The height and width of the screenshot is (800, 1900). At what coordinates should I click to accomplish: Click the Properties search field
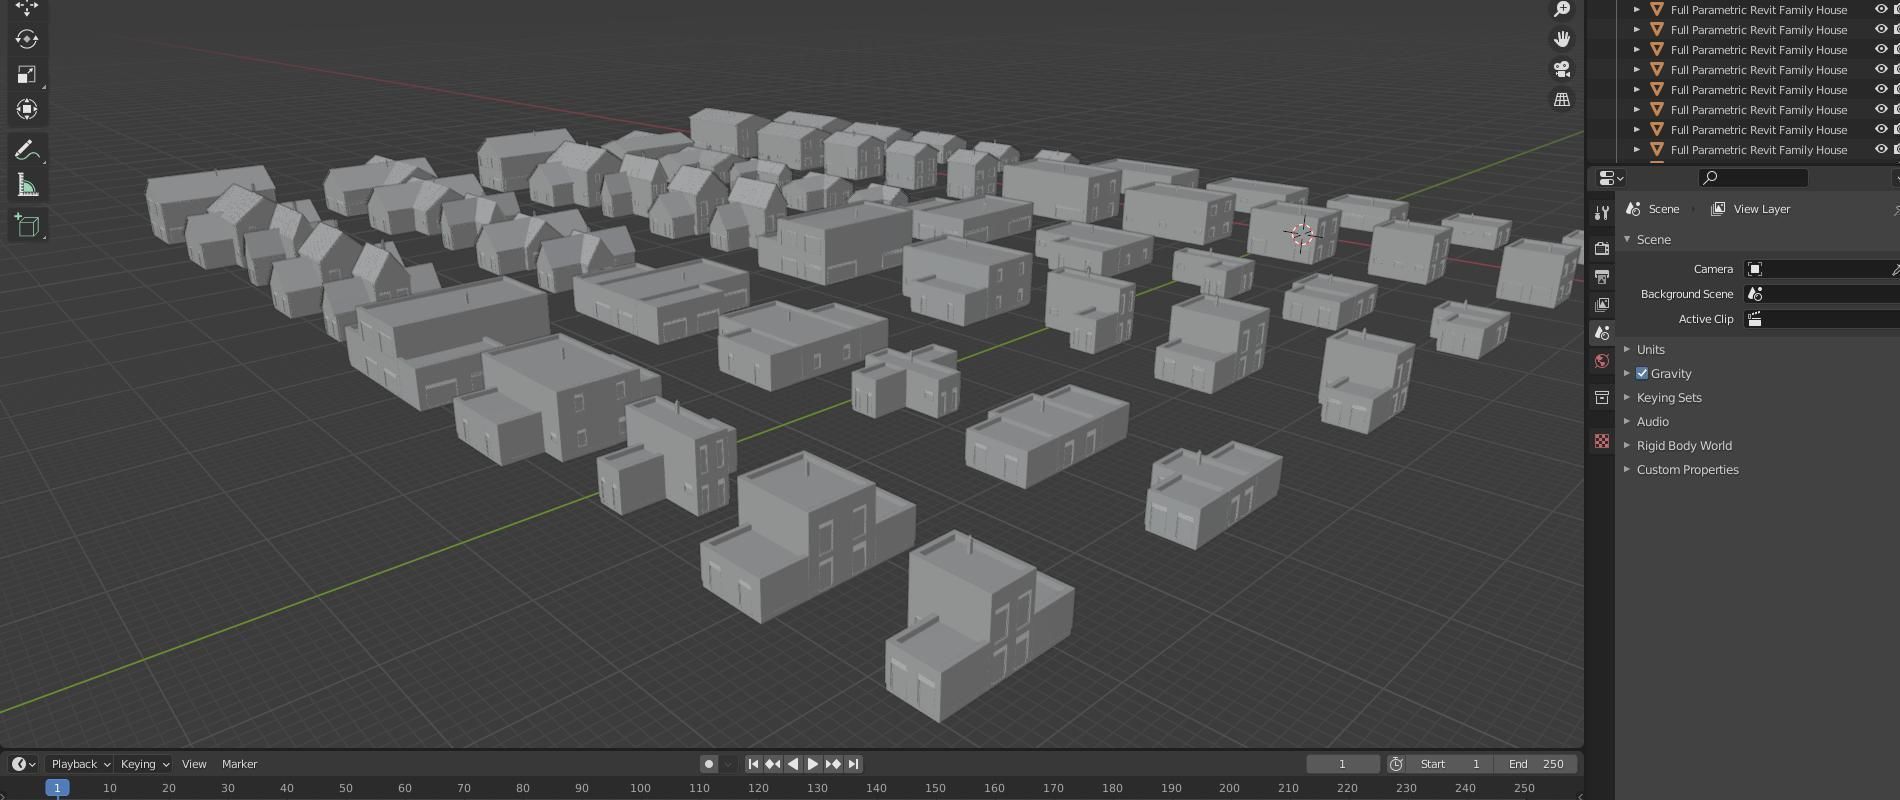click(1753, 178)
